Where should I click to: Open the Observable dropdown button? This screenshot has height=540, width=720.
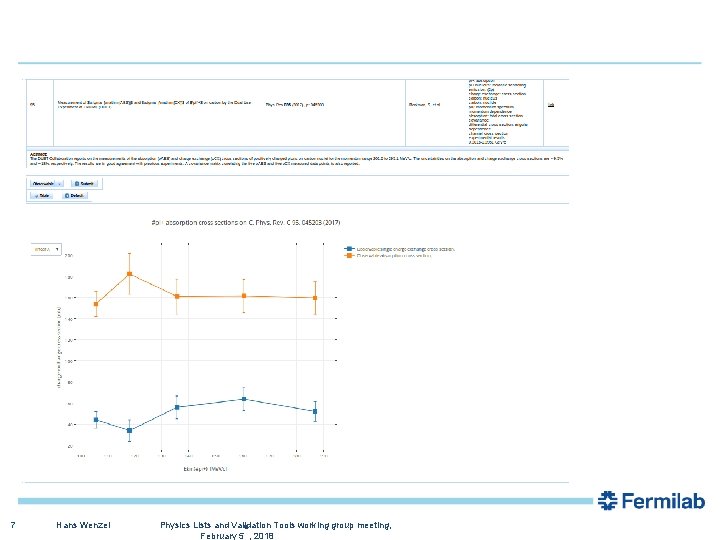(x=46, y=184)
